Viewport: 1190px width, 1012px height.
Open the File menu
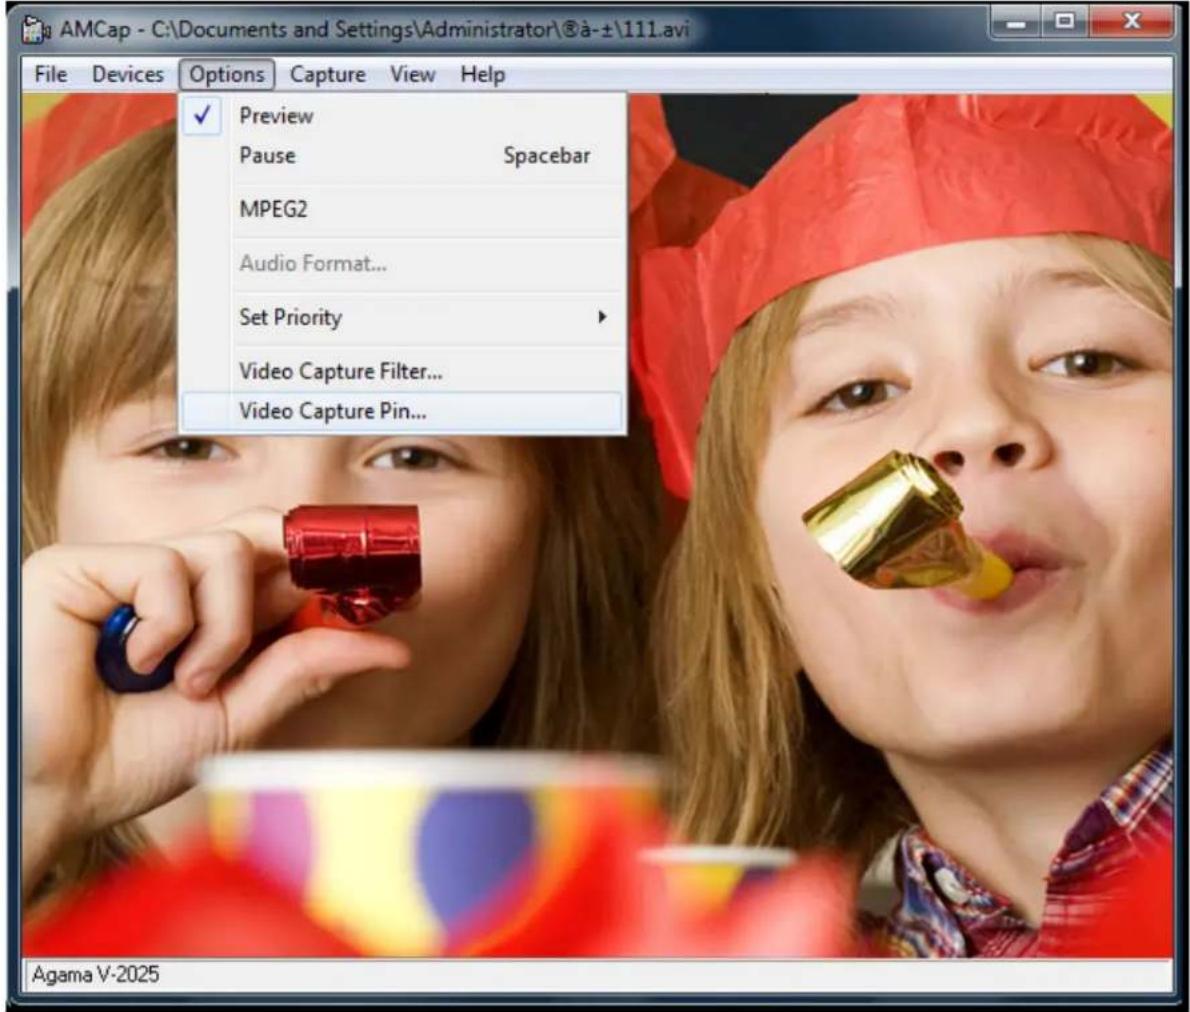tap(51, 74)
